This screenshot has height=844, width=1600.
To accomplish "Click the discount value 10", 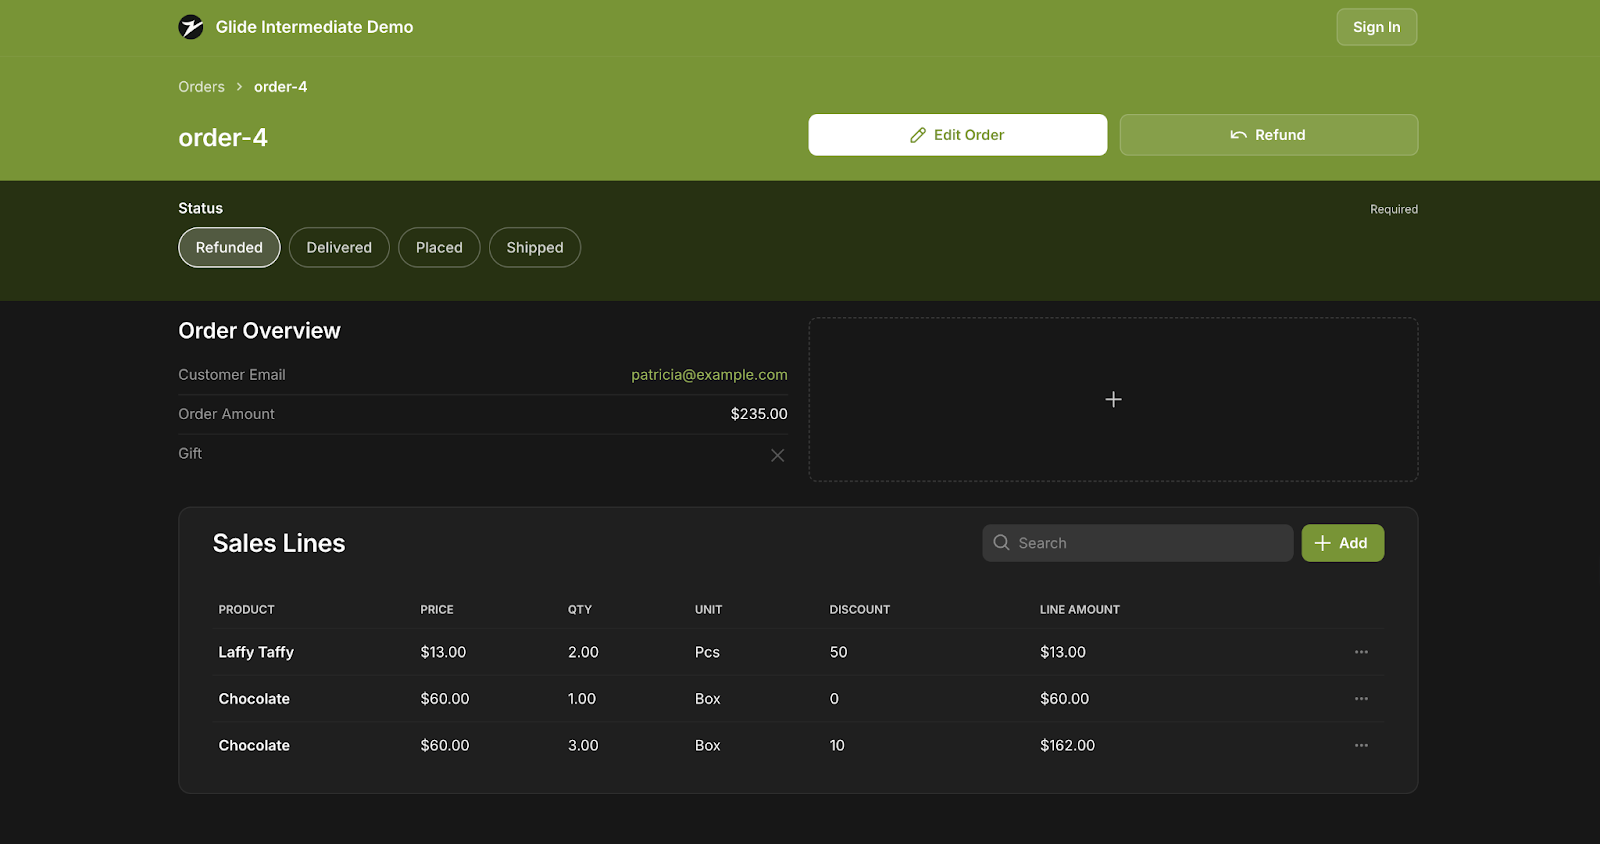I will coord(837,746).
